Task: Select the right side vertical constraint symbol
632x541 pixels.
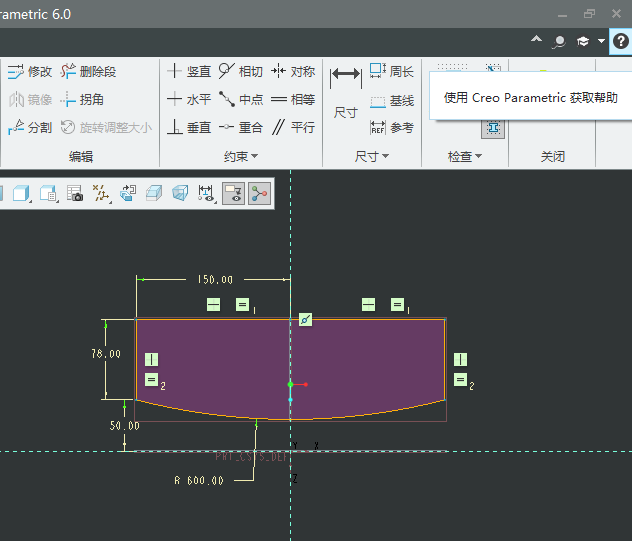Action: point(461,360)
